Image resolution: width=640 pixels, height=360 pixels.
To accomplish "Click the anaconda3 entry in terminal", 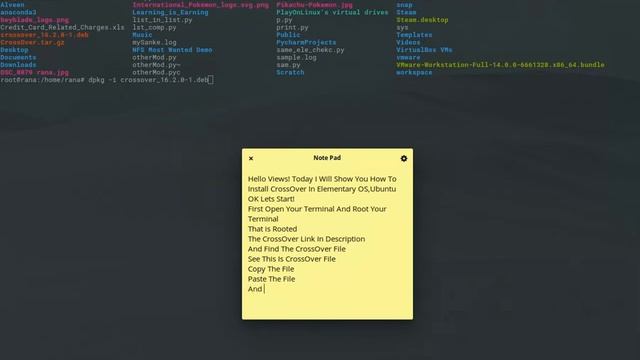I will pos(18,13).
